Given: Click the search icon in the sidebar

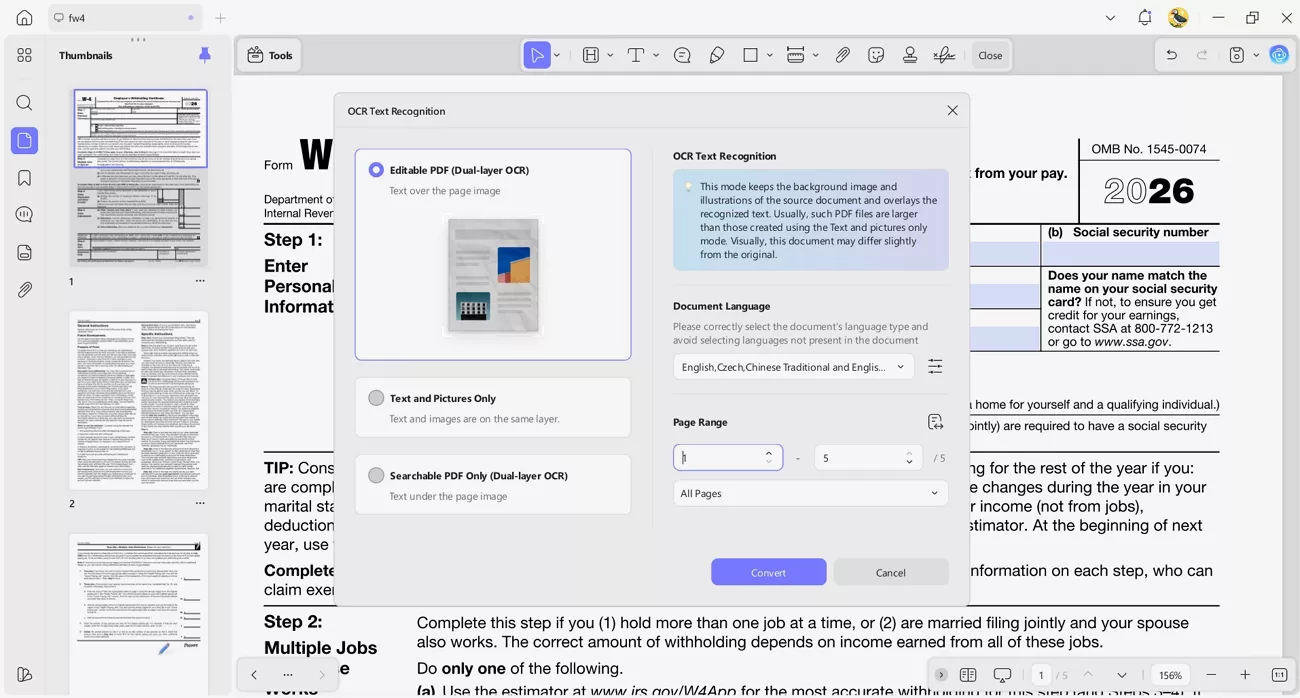Looking at the screenshot, I should [x=24, y=102].
